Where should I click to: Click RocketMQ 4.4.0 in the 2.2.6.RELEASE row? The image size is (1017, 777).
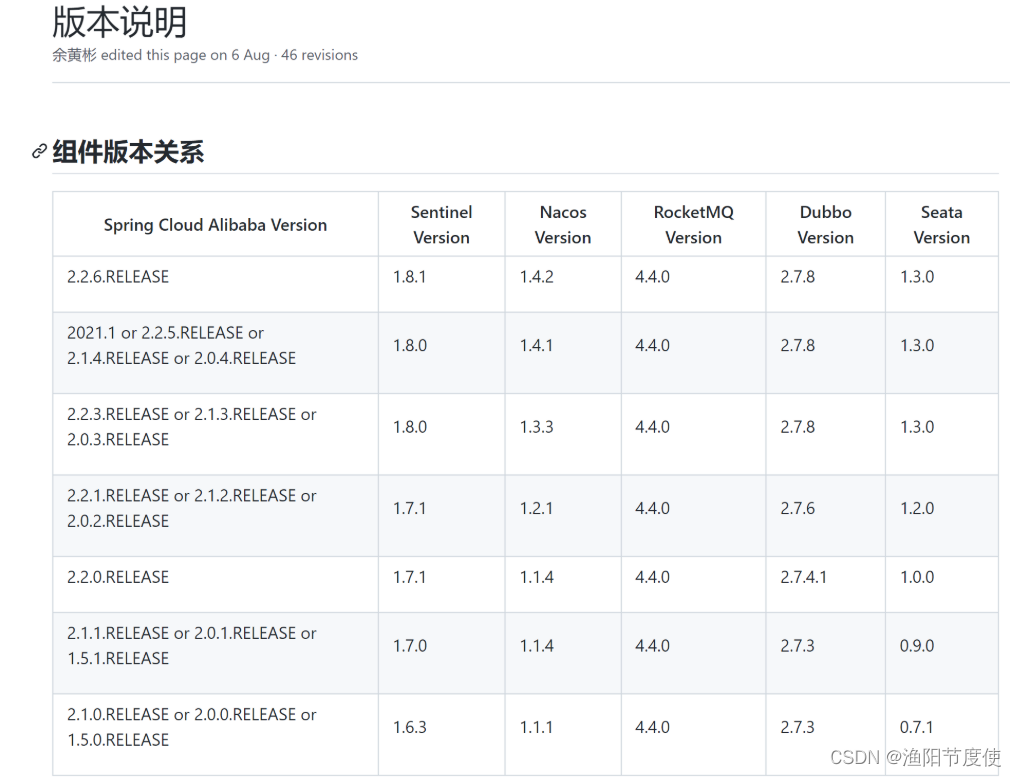(x=652, y=277)
